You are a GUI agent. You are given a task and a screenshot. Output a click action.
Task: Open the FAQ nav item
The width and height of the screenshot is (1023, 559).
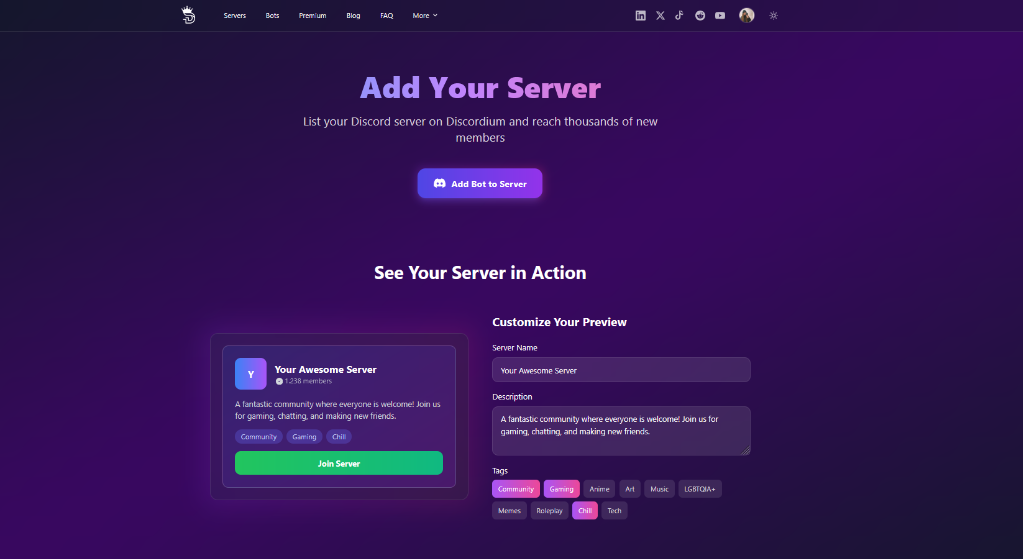click(x=387, y=16)
